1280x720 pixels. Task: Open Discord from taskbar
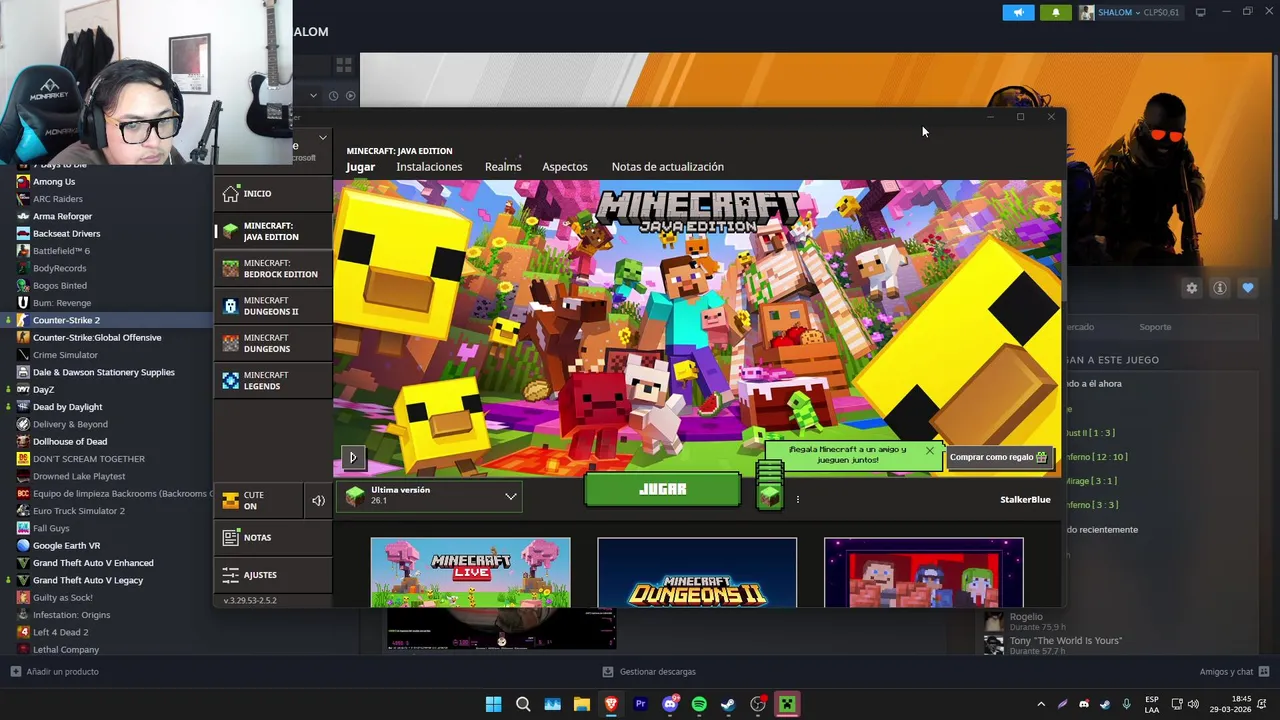[670, 705]
